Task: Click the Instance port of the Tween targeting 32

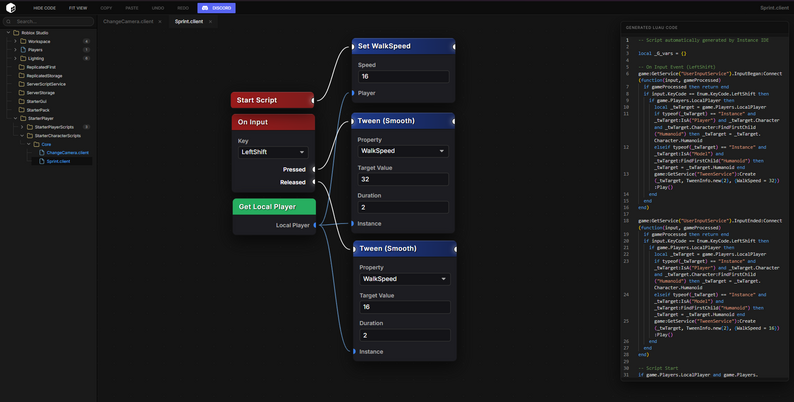Action: click(x=353, y=223)
